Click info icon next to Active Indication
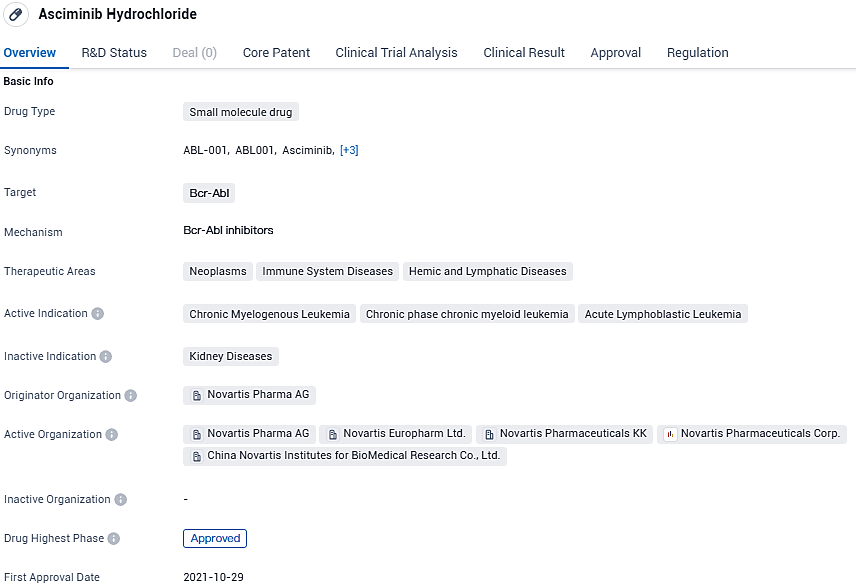This screenshot has height=588, width=856. 98,314
